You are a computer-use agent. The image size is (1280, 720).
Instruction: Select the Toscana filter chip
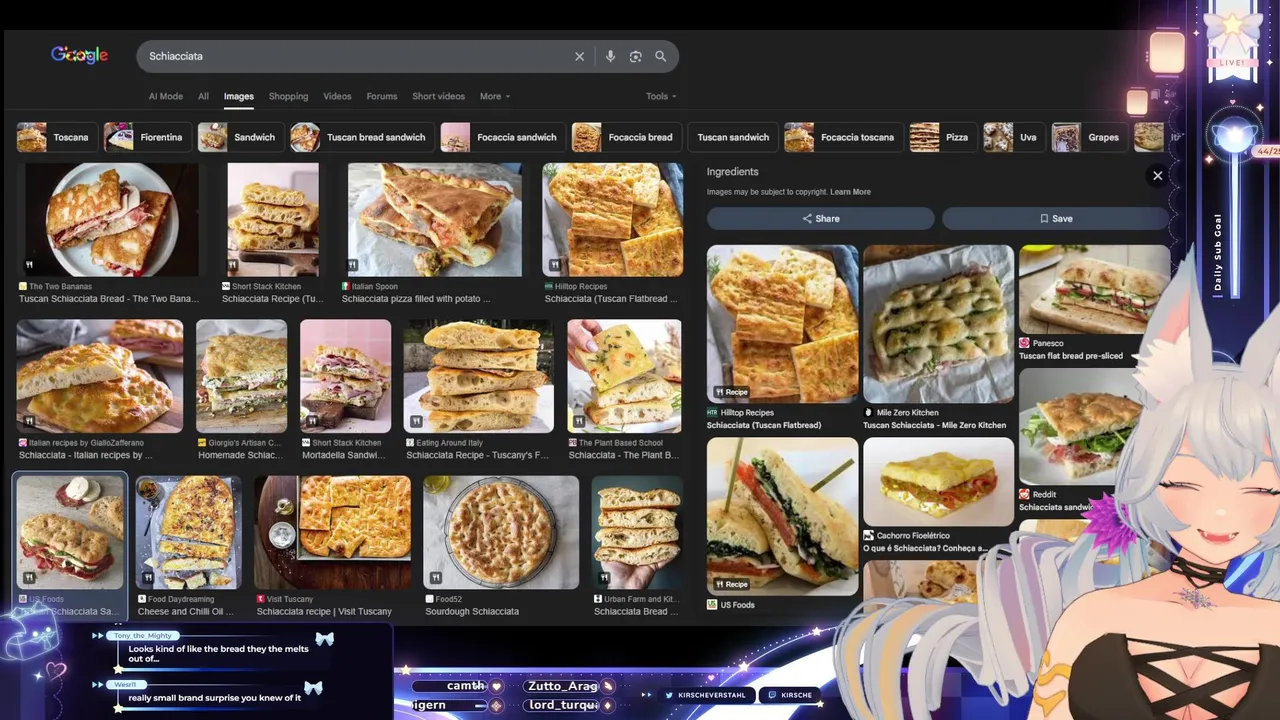[x=56, y=137]
